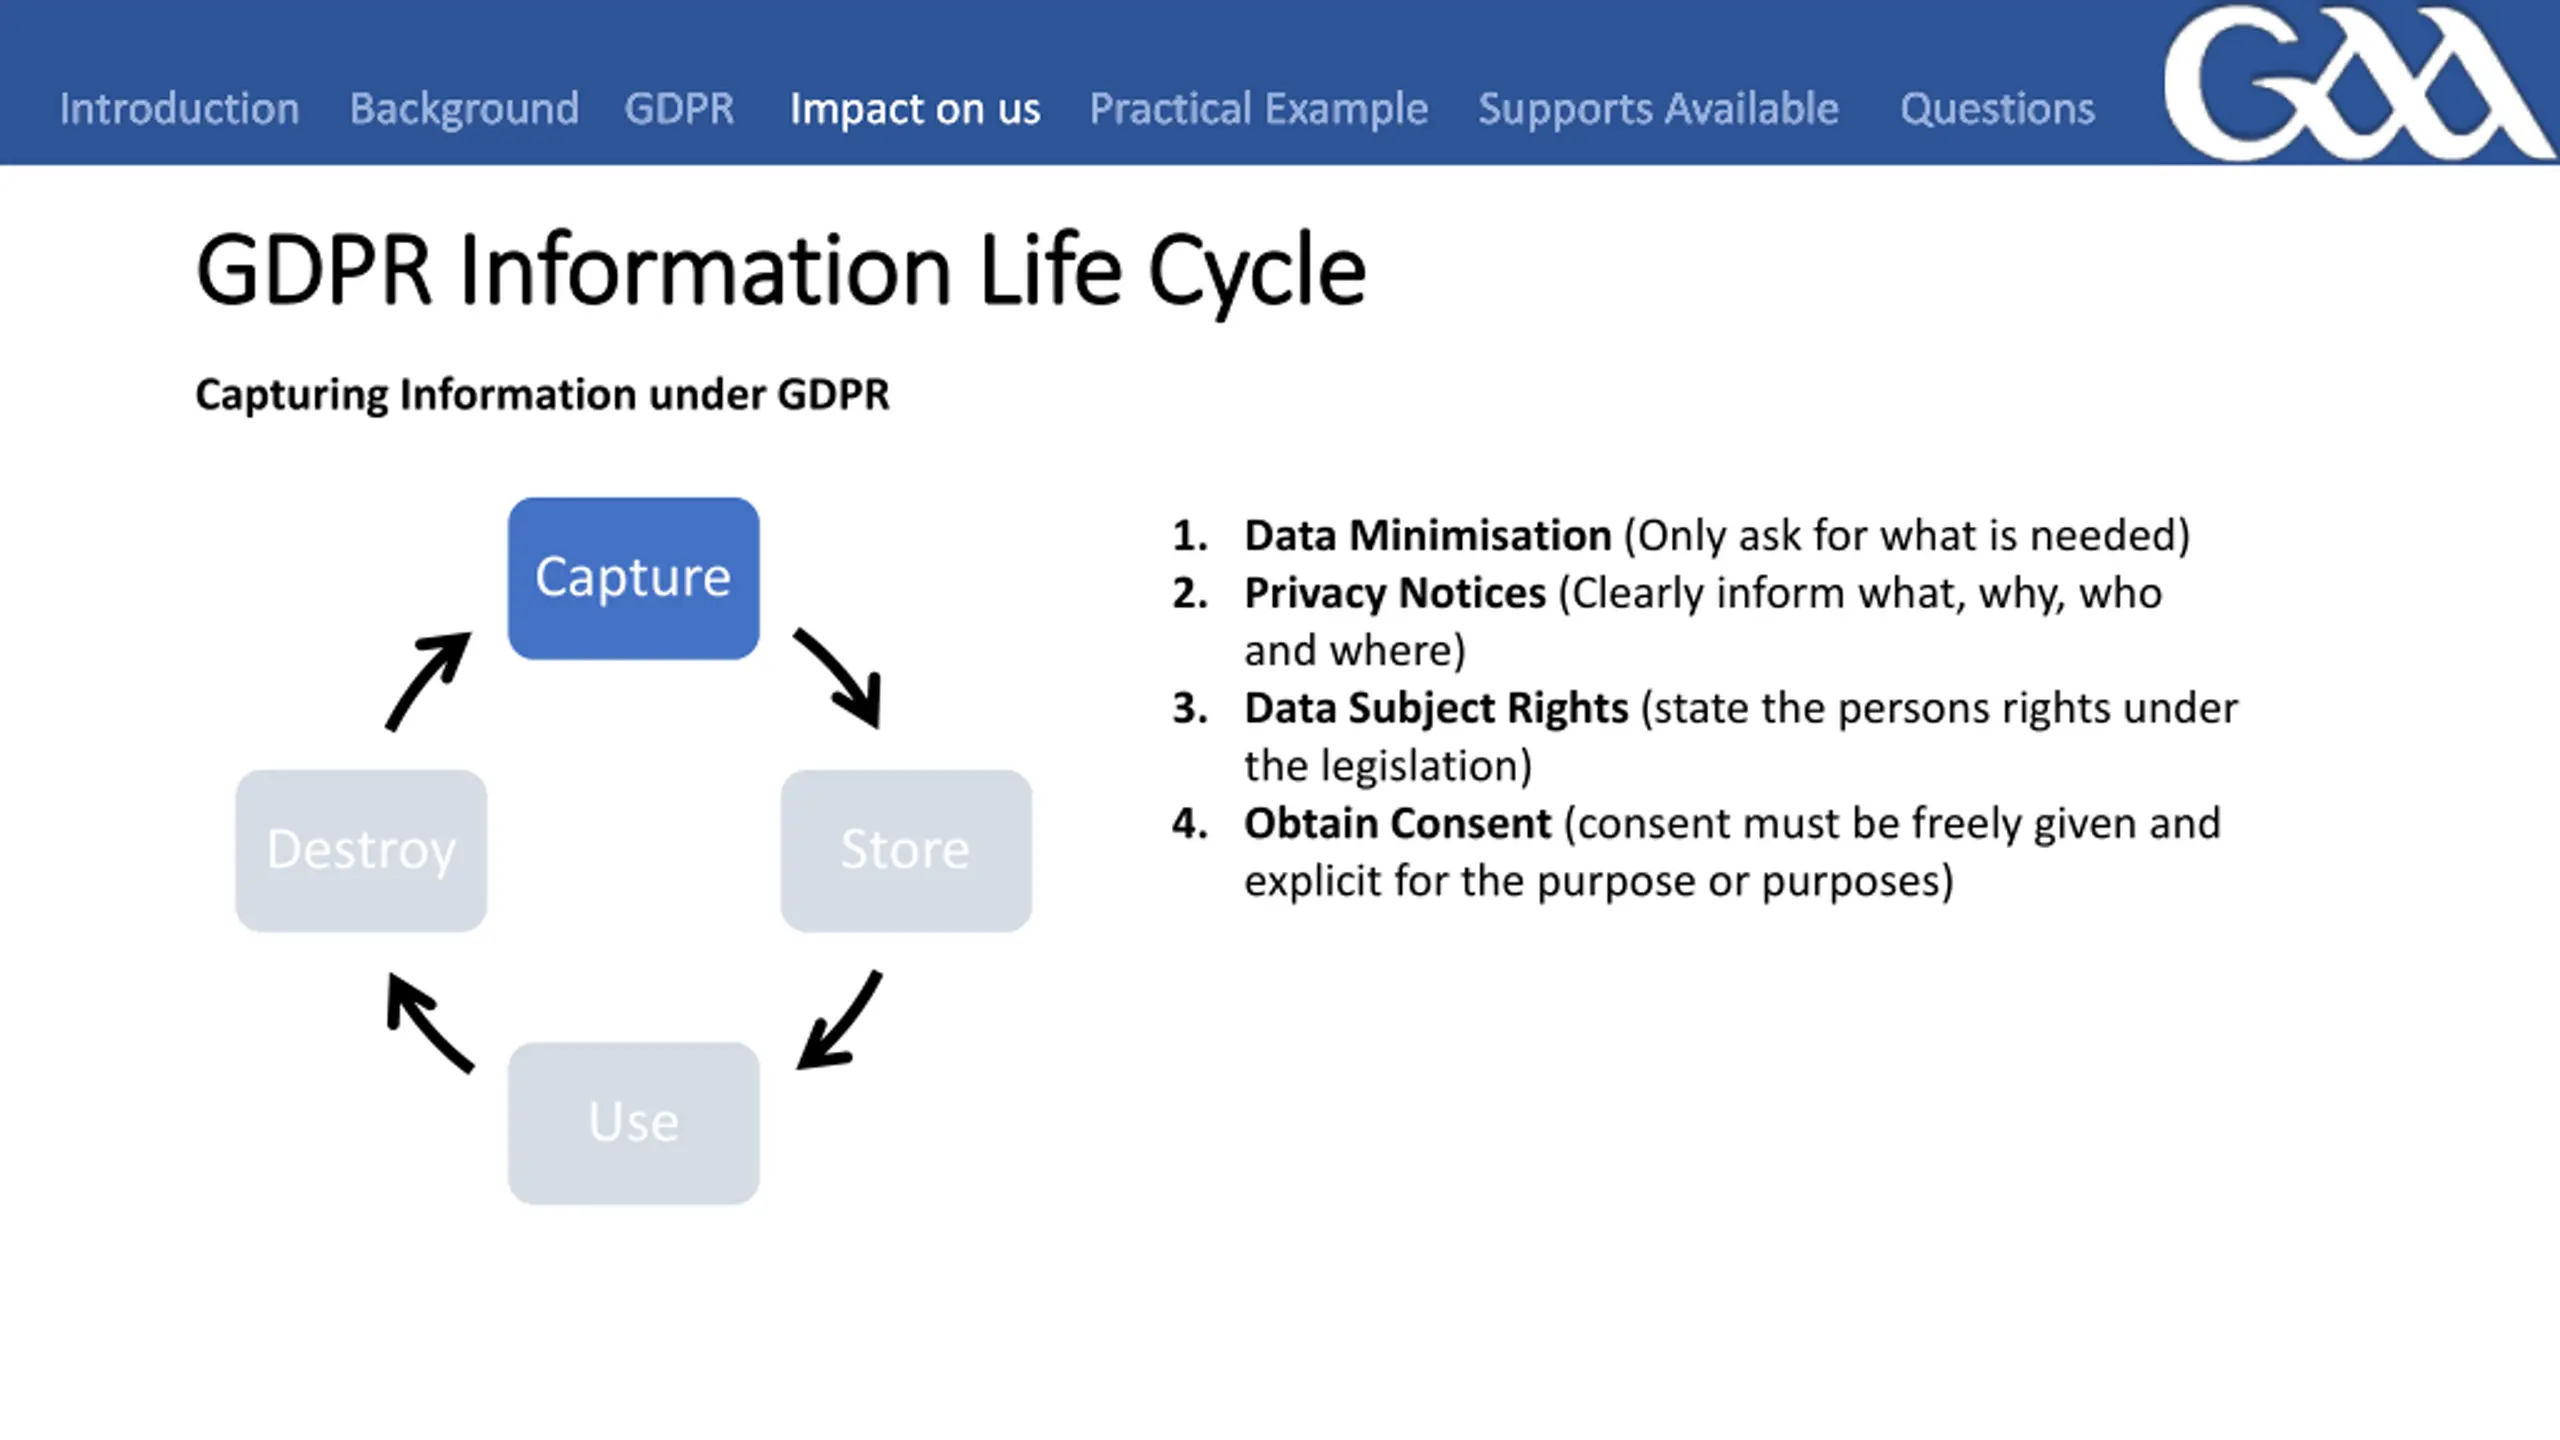This screenshot has width=2560, height=1440.
Task: Click the Data Minimisation list item
Action: tap(1682, 535)
